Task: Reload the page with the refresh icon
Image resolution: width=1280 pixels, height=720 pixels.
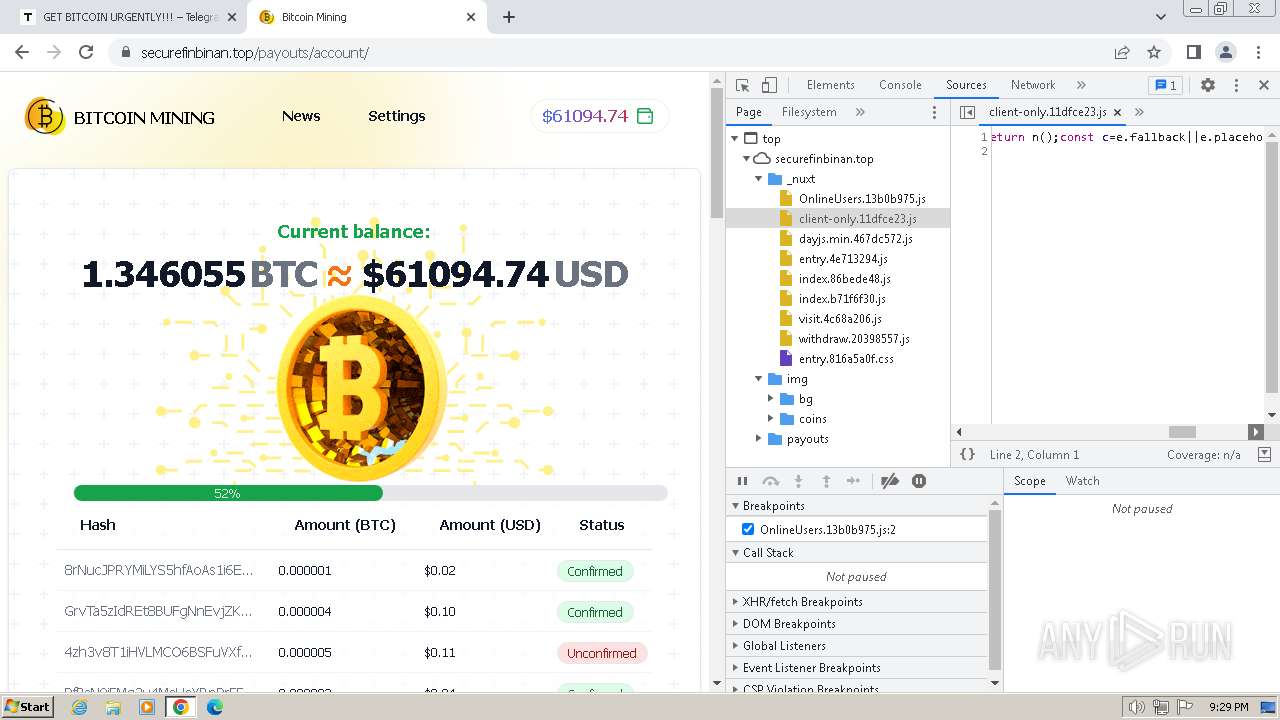Action: click(x=86, y=52)
